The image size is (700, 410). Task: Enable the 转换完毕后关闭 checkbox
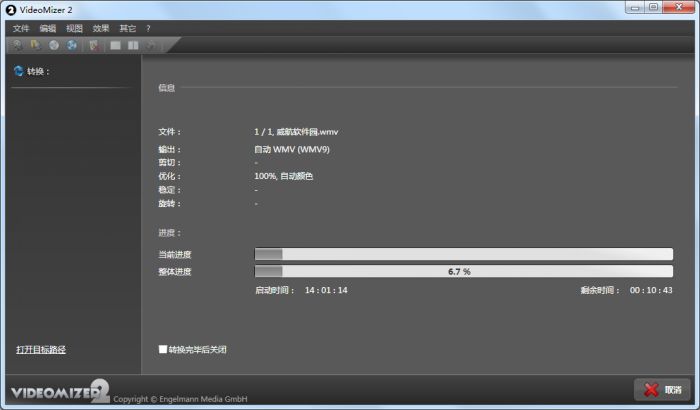[x=163, y=349]
